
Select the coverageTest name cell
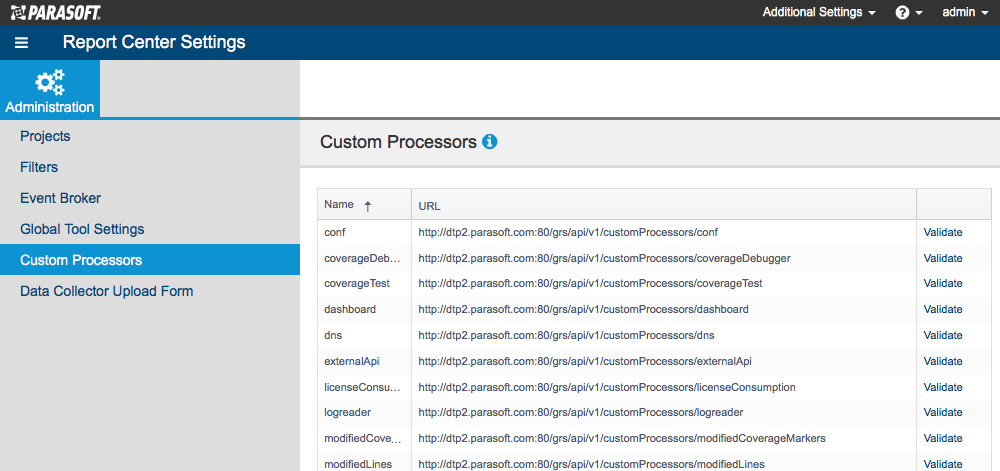365,284
